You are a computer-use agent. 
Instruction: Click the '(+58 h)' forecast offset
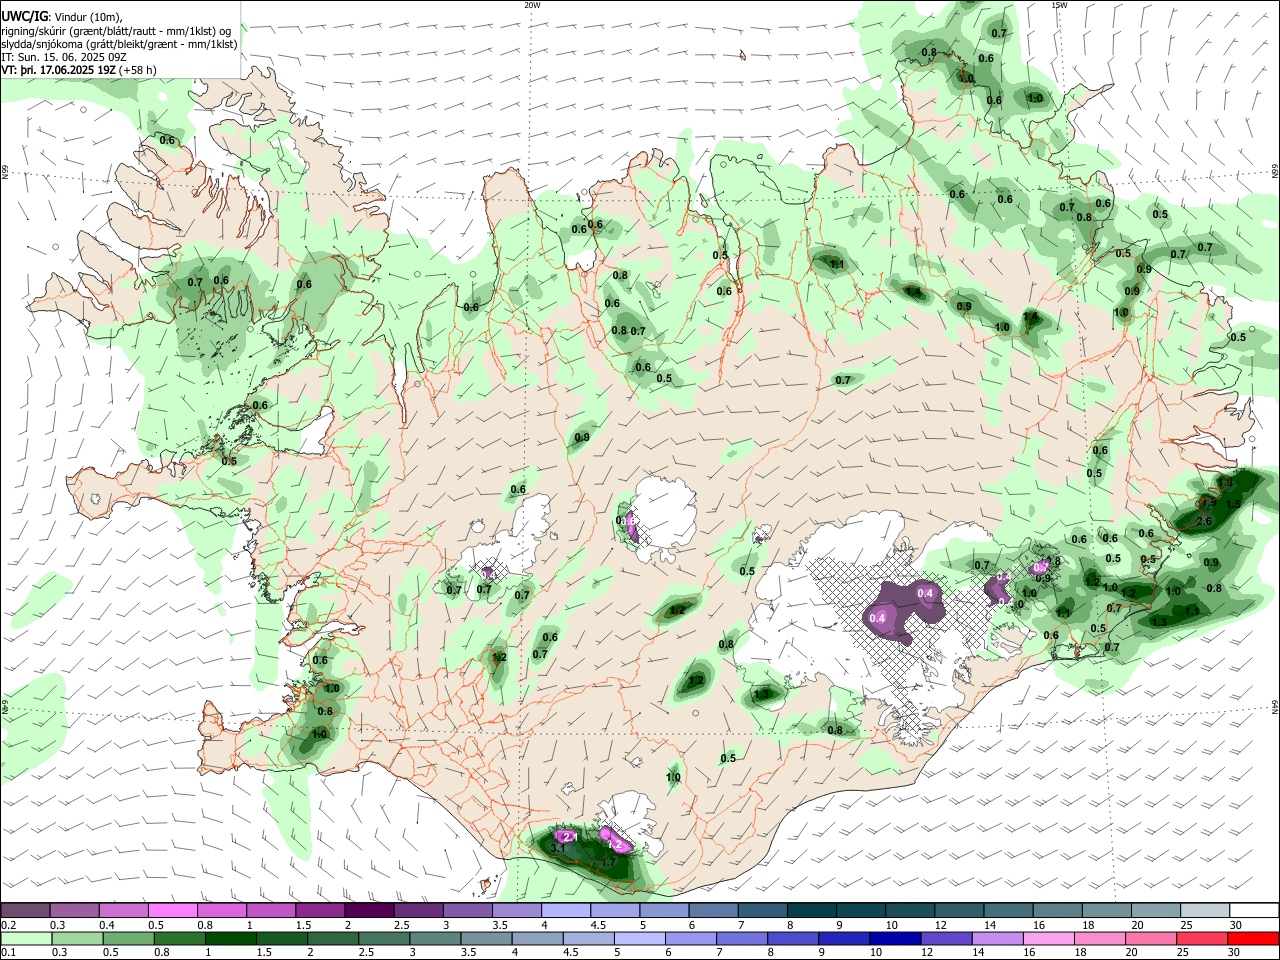click(138, 70)
